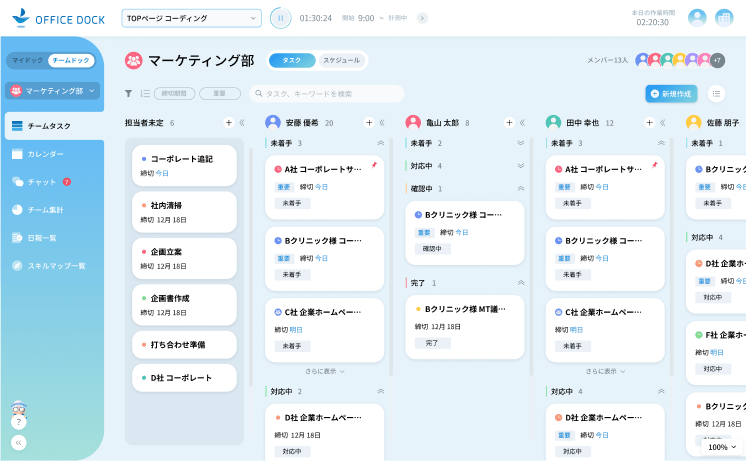Open the コーポレート追記 task card
Screen dimensions: 746x461
[x=185, y=166]
